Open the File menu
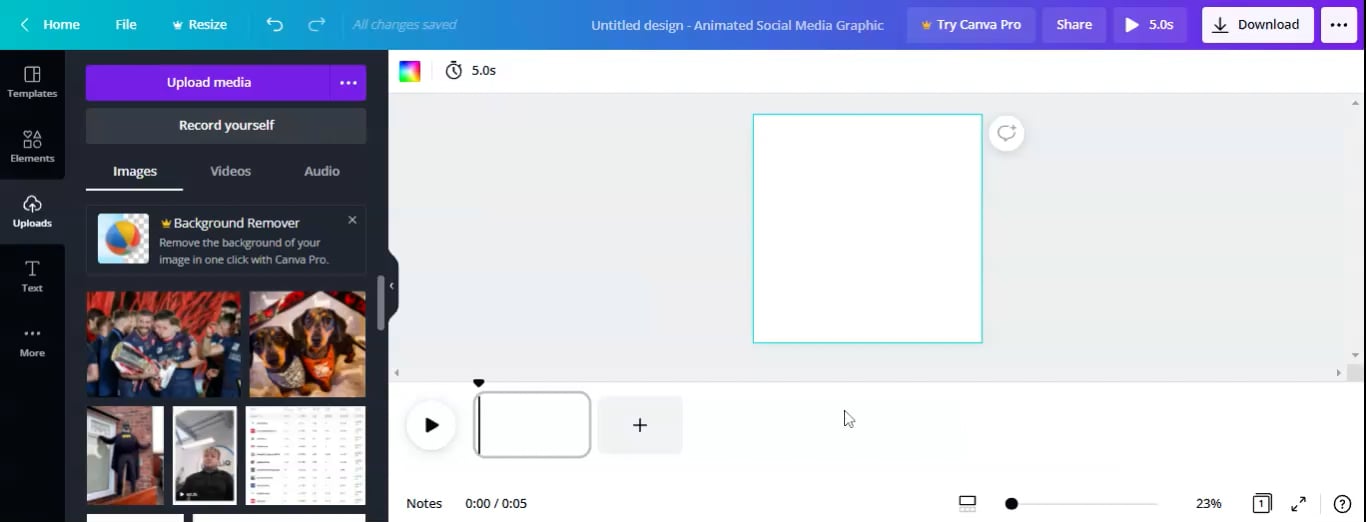 coord(126,24)
